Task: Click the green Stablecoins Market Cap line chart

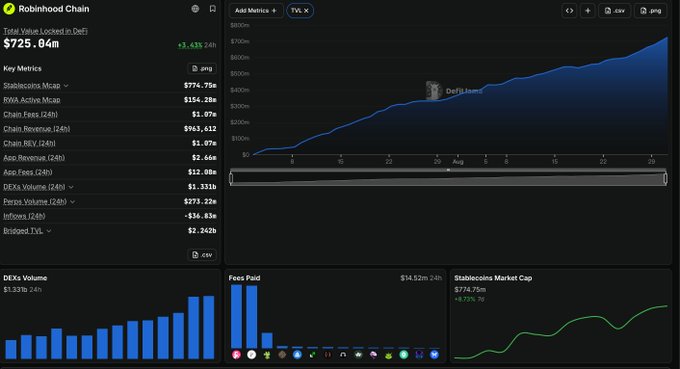Action: (561, 332)
